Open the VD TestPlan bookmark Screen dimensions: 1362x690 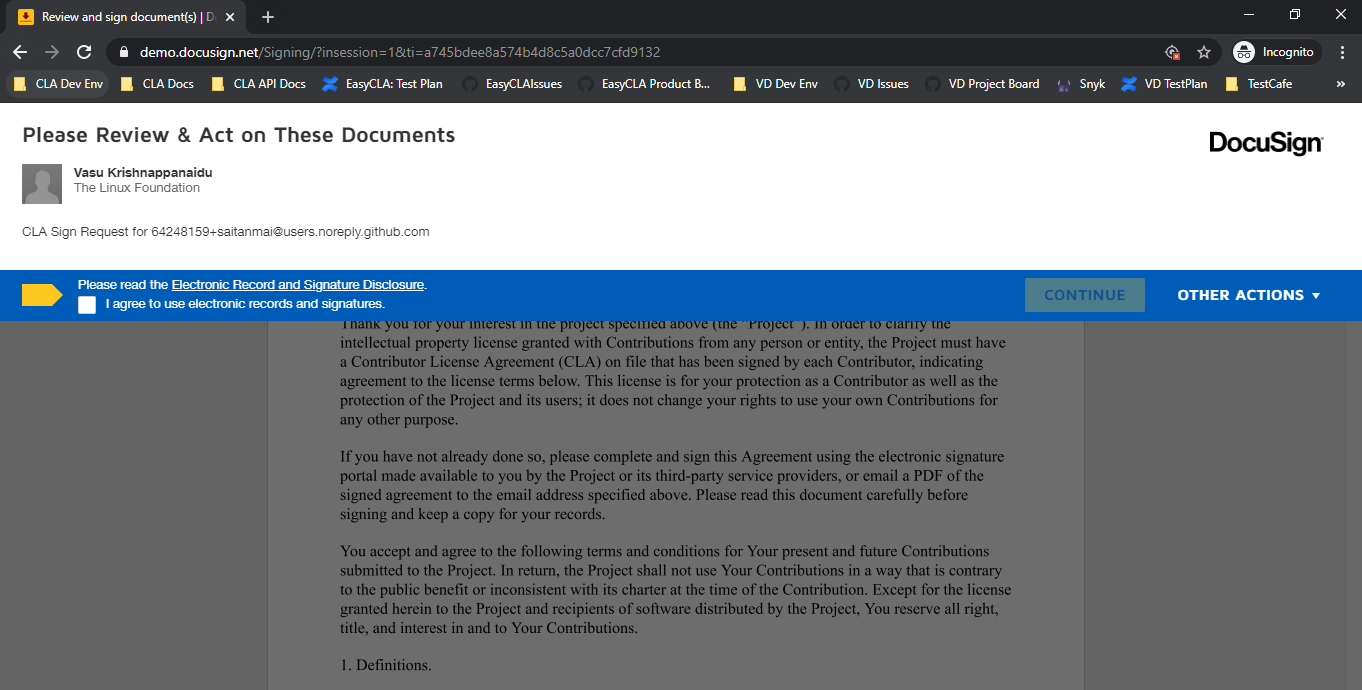[x=1164, y=84]
